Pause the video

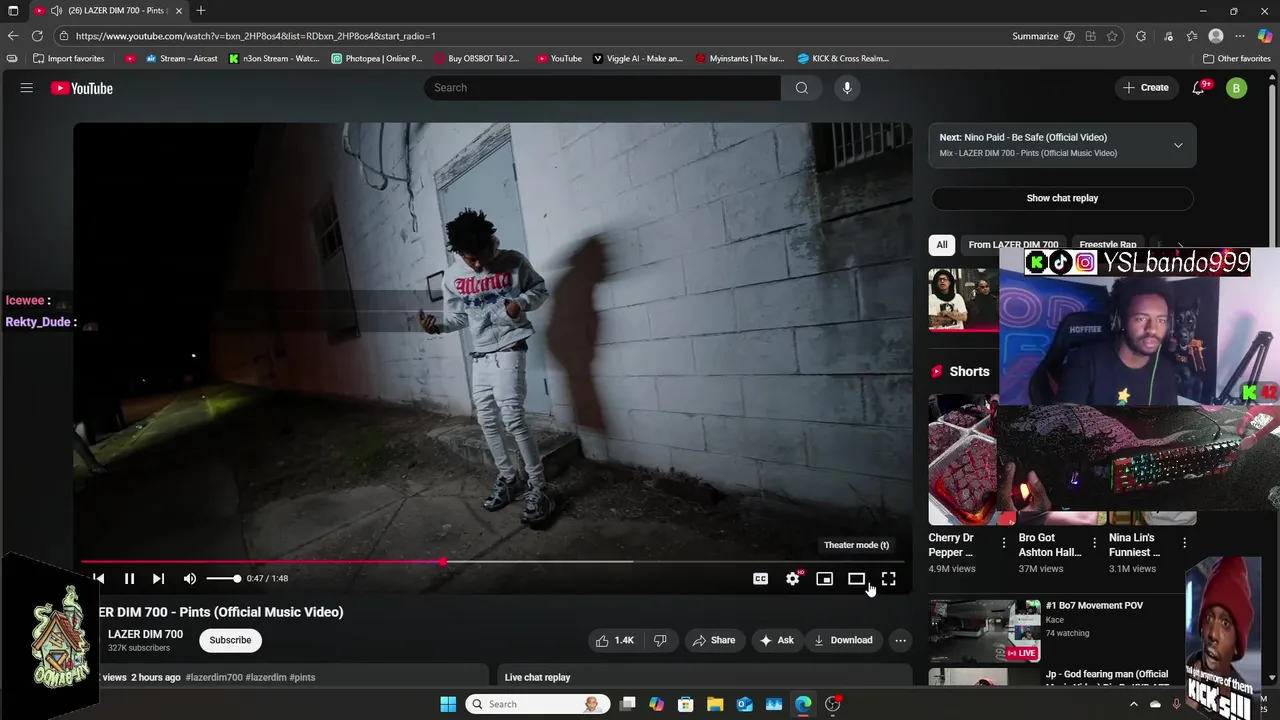click(129, 578)
